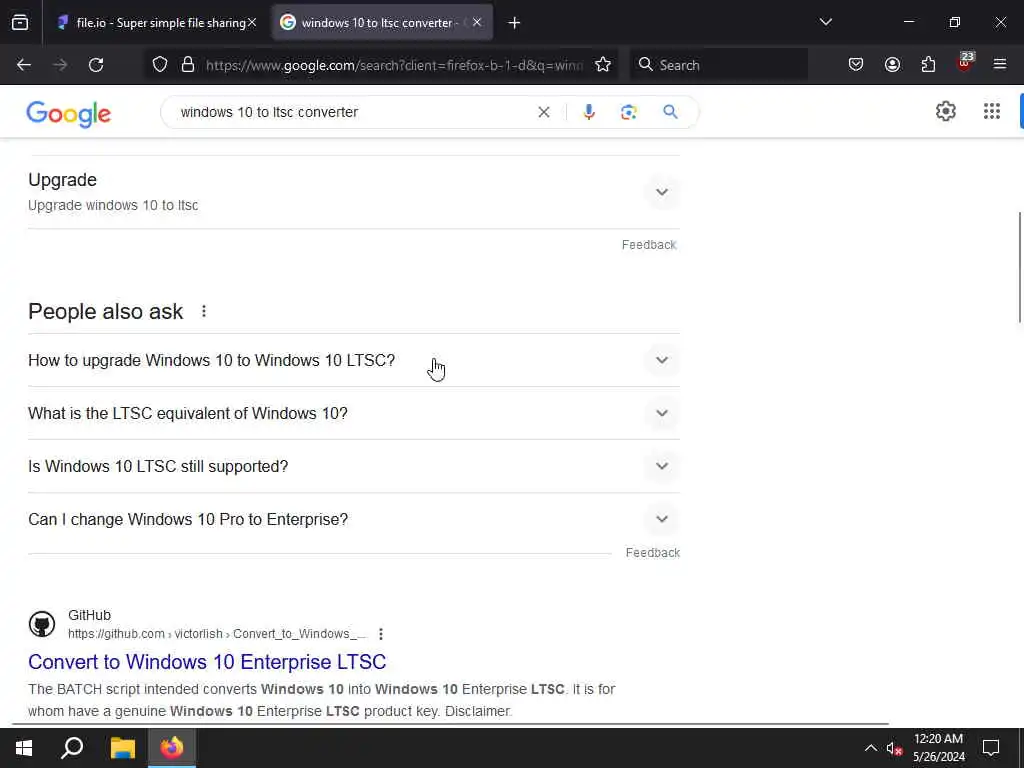1024x768 pixels.
Task: Open the GitHub result more options dots
Action: coord(381,634)
